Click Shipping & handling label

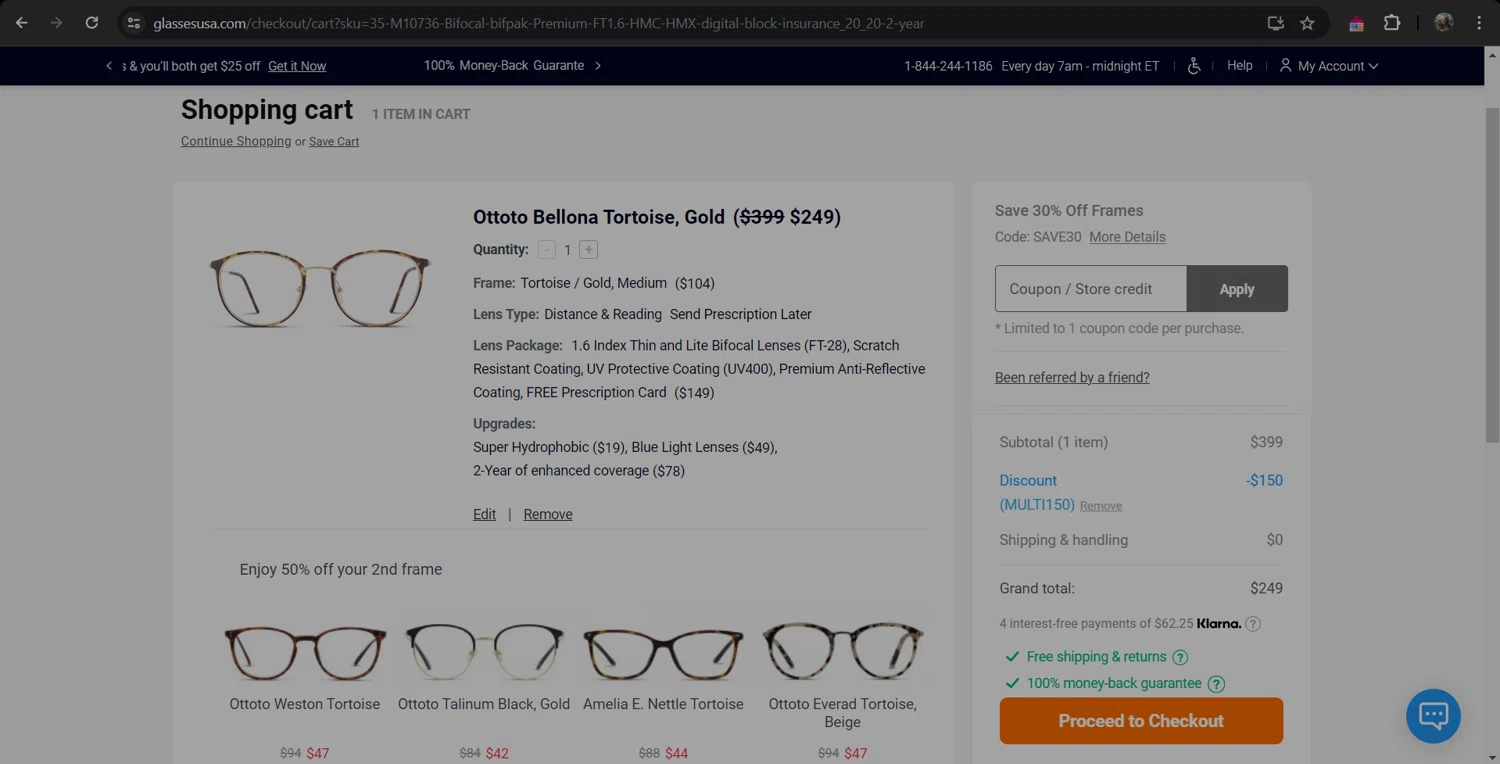pos(1063,540)
